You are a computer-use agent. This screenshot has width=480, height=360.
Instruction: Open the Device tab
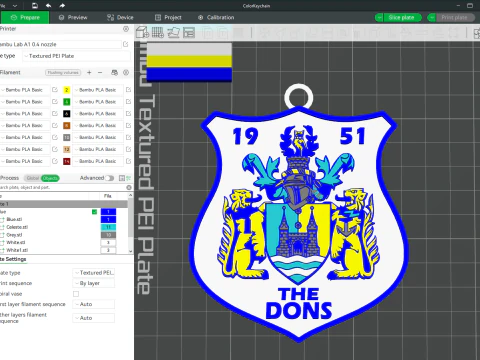point(120,17)
